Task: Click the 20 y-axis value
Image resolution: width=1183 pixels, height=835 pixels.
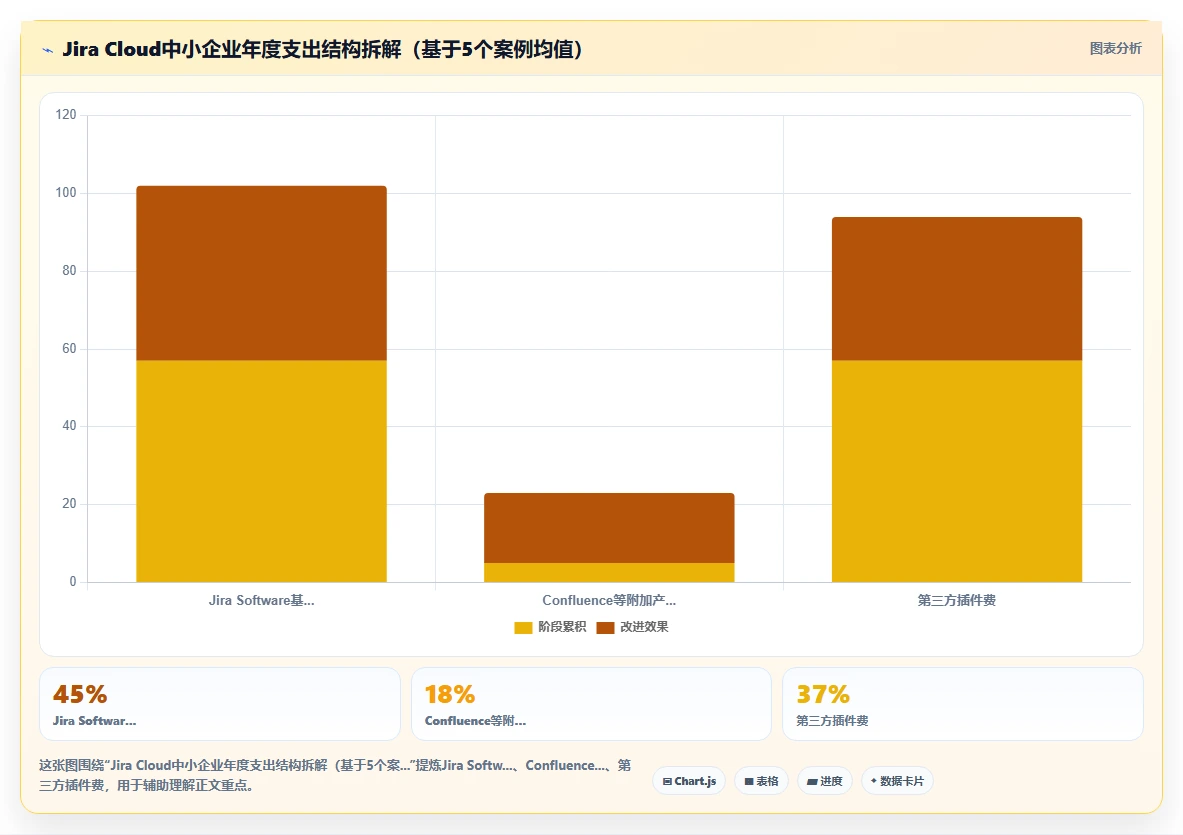Action: (69, 504)
